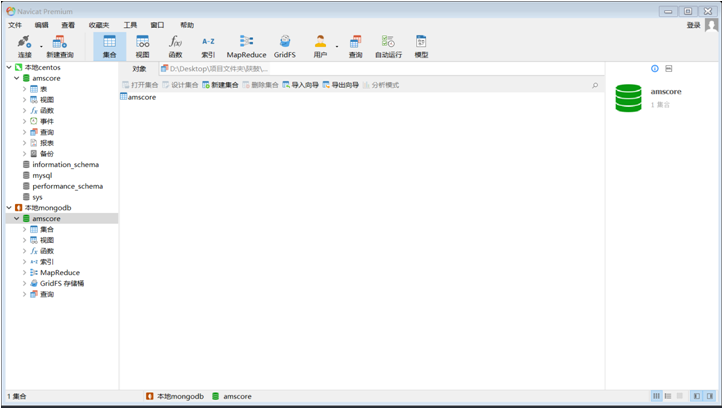
Task: Click 导出向导 button
Action: click(341, 85)
